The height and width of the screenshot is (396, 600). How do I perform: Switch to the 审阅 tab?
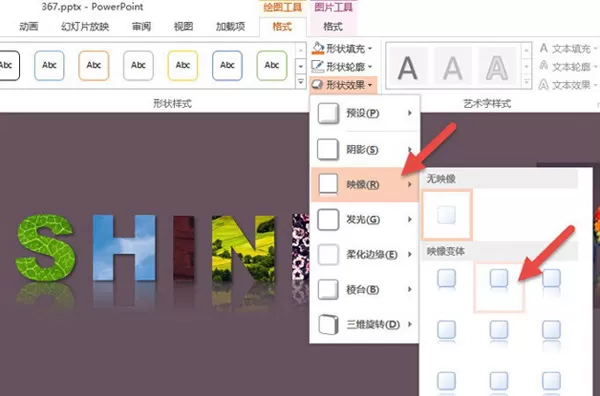[x=141, y=26]
